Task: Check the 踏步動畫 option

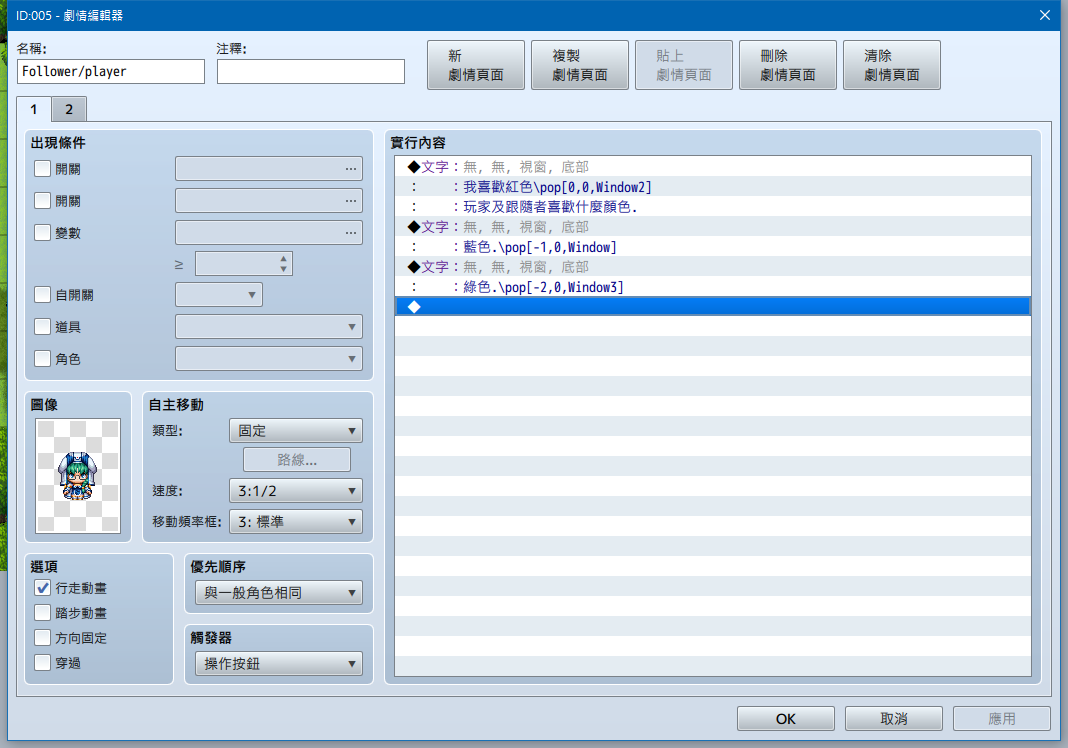Action: pyautogui.click(x=42, y=612)
